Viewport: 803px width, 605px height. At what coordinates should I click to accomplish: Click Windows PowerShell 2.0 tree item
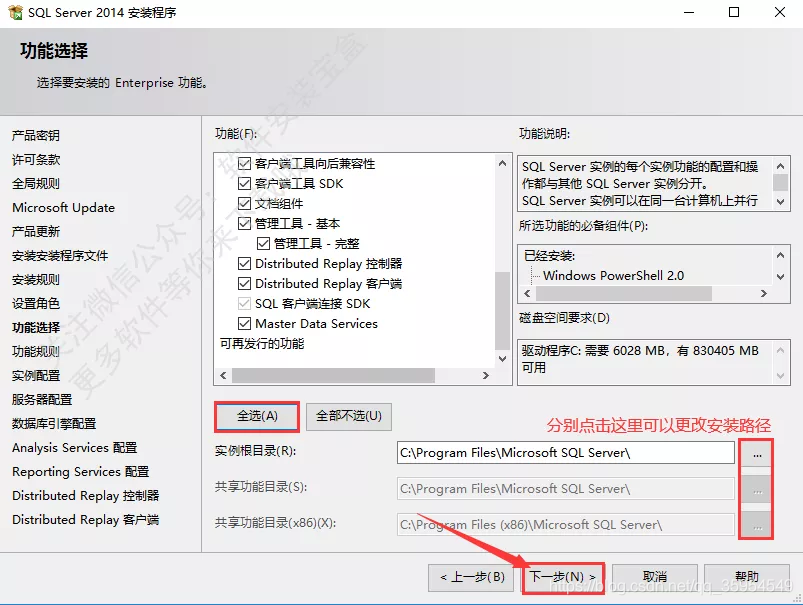point(614,276)
